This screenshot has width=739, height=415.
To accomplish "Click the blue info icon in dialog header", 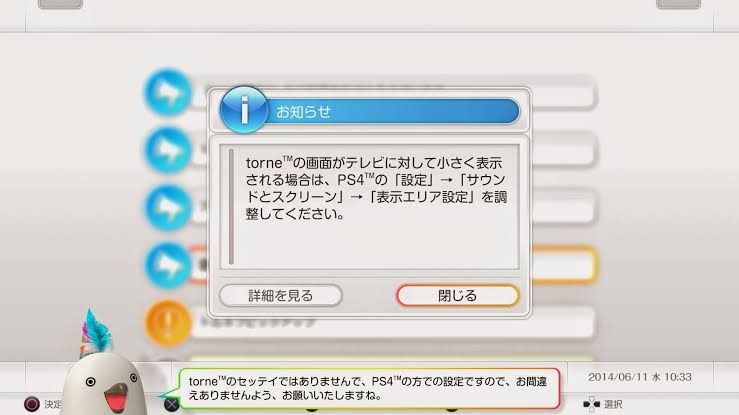I will (x=244, y=109).
